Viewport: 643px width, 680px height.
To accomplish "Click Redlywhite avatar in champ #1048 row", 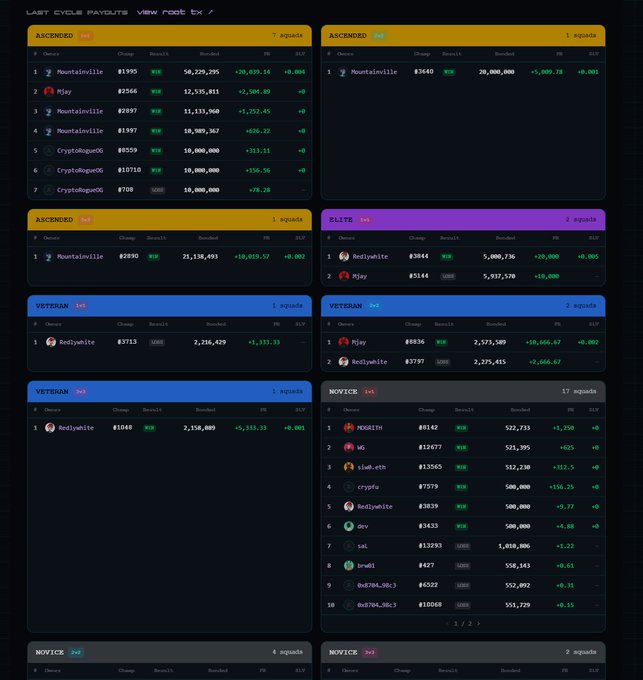I will [50, 428].
